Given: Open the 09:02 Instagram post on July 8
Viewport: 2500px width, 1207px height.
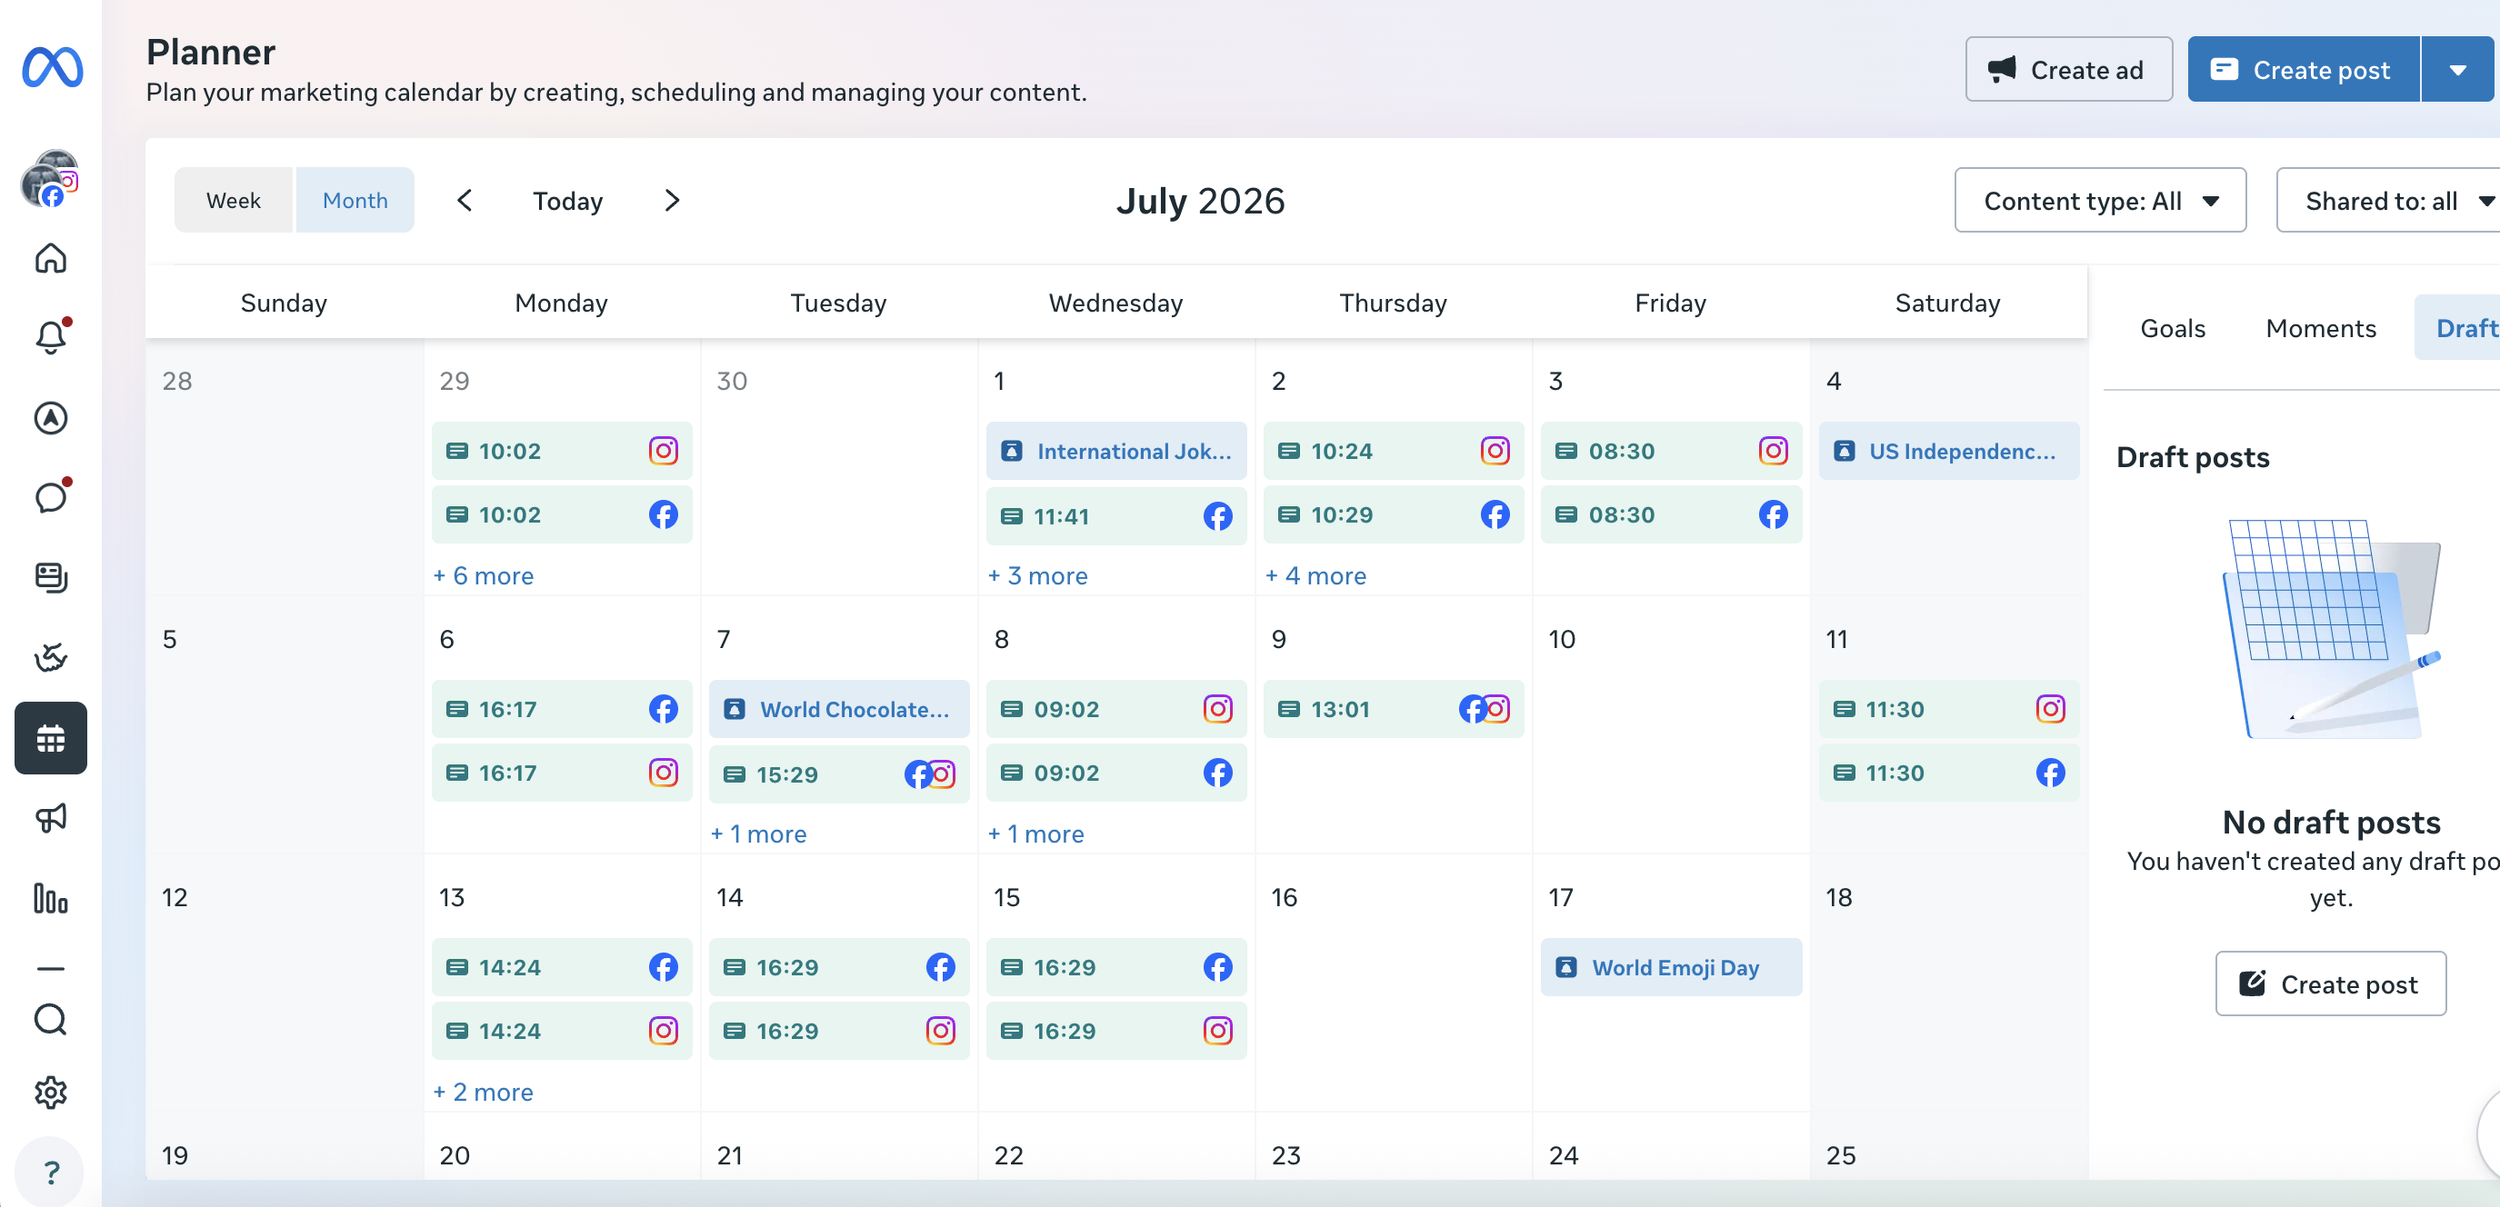Looking at the screenshot, I should click(1116, 709).
